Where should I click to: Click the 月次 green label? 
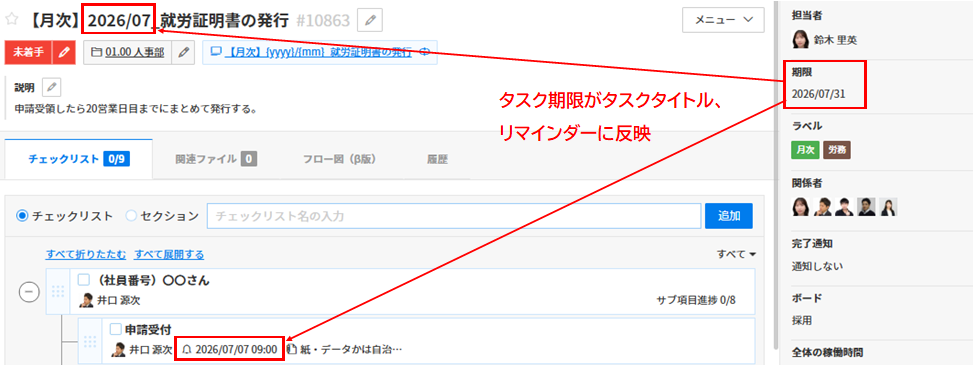click(x=804, y=149)
